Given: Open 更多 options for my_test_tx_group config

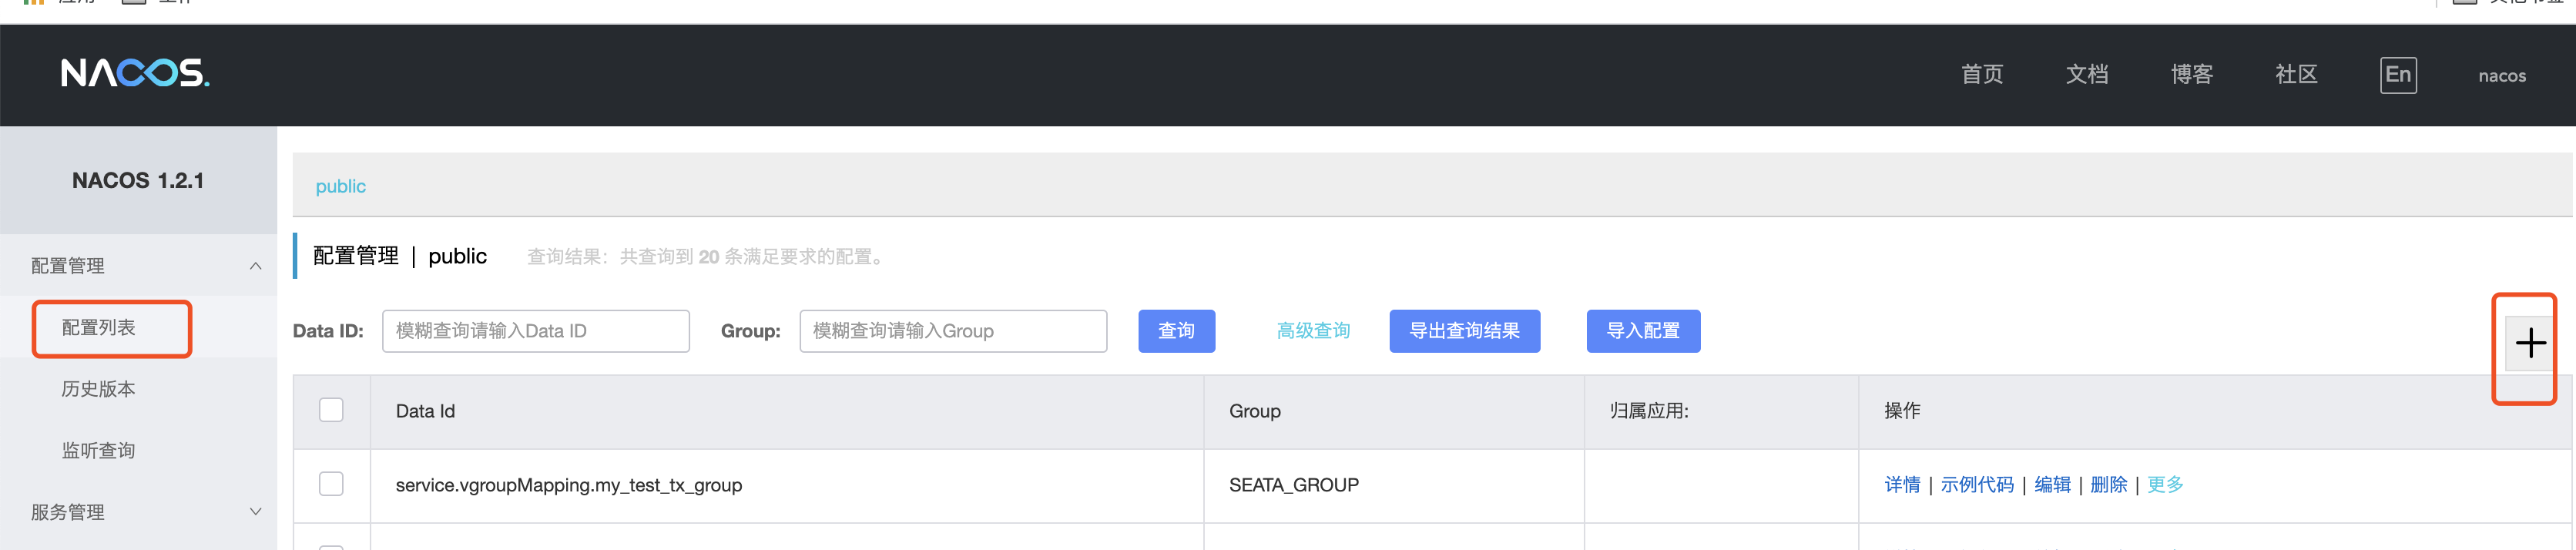Looking at the screenshot, I should 2165,485.
